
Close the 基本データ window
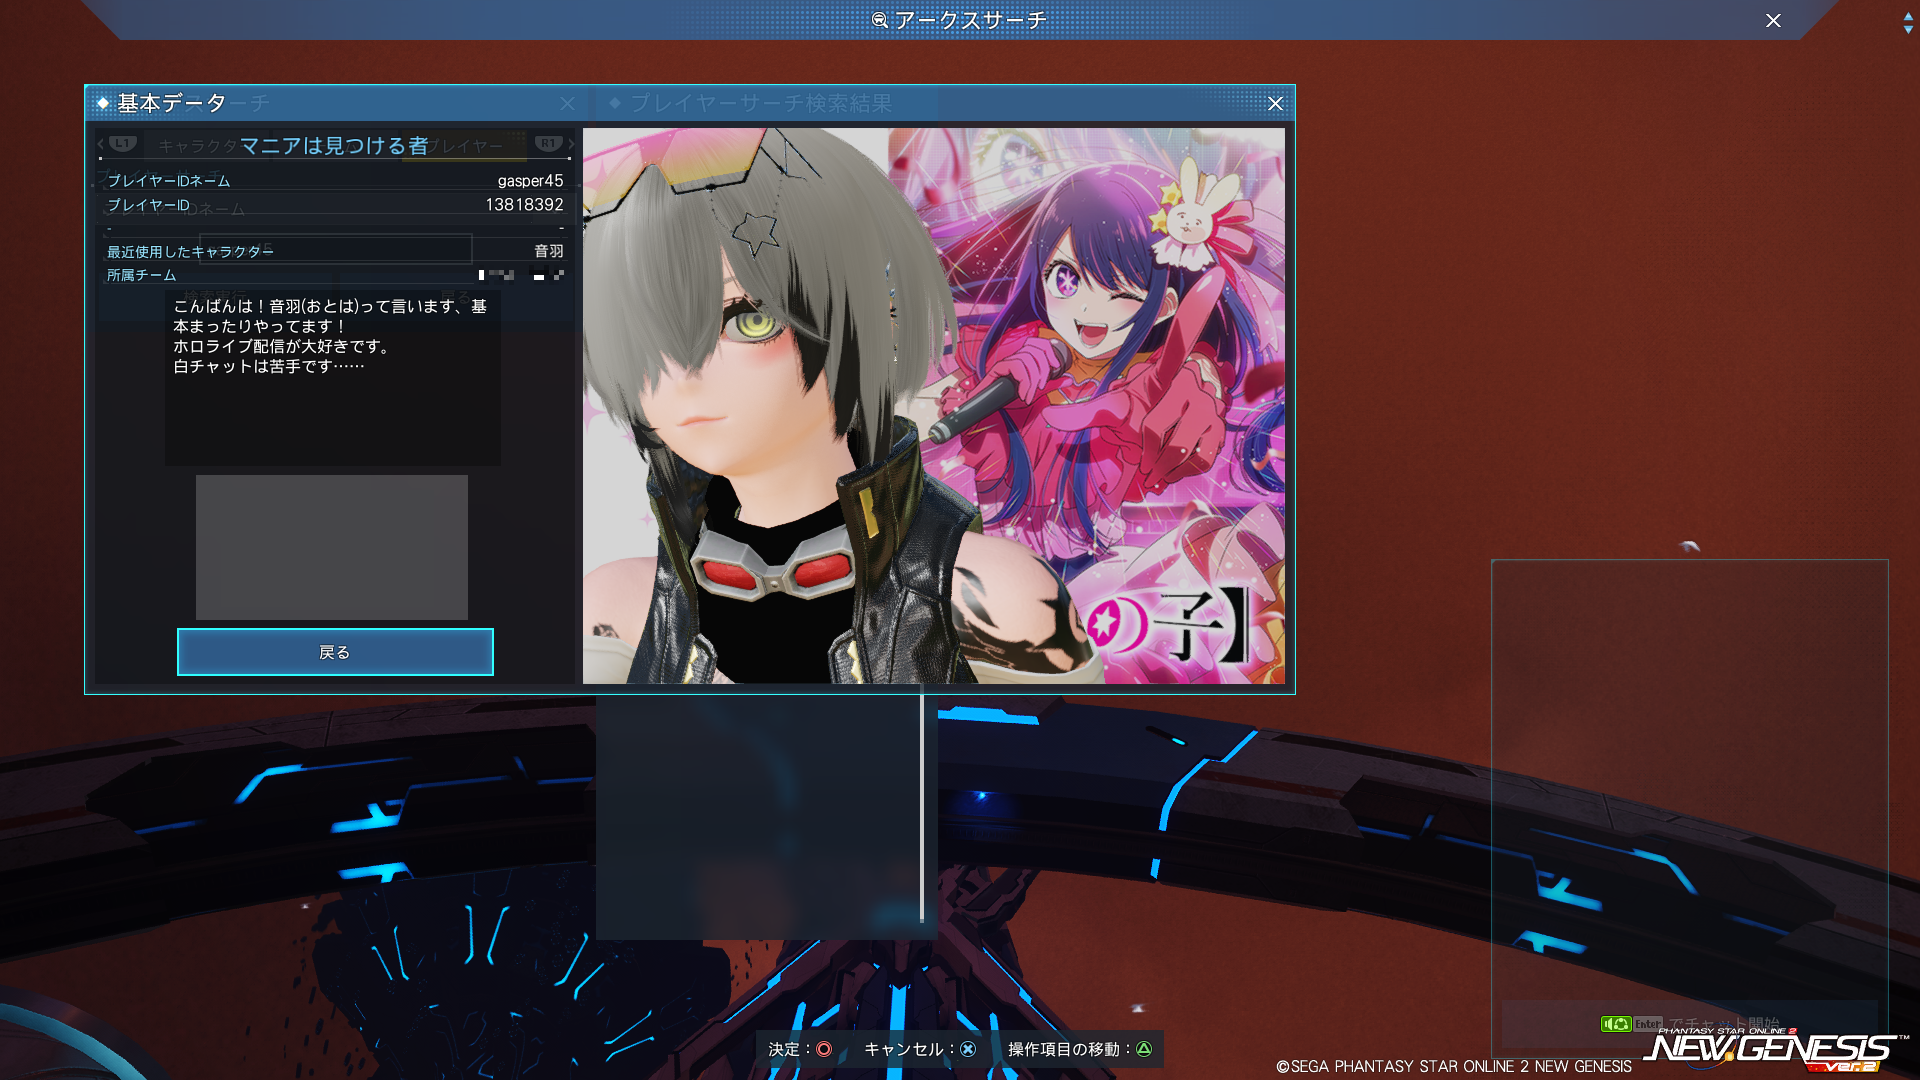[x=1275, y=103]
